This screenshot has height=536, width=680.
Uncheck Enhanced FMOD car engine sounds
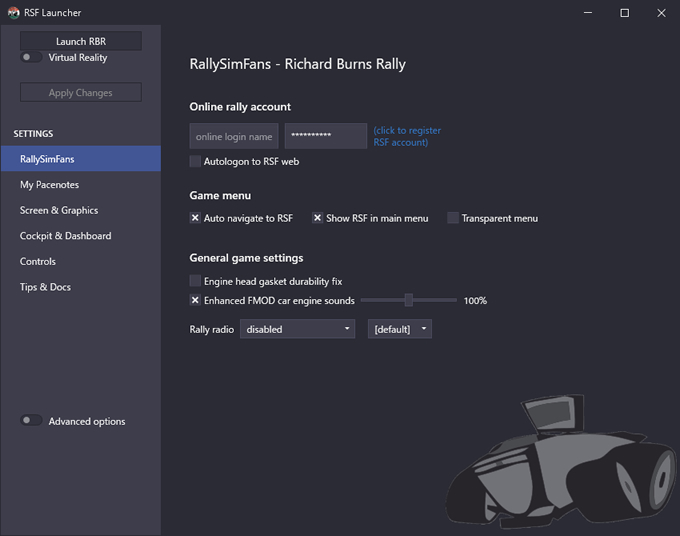[195, 300]
